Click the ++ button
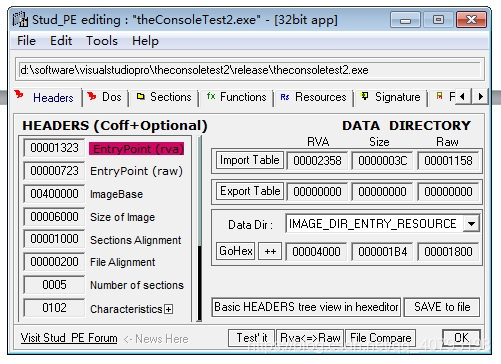 click(270, 251)
